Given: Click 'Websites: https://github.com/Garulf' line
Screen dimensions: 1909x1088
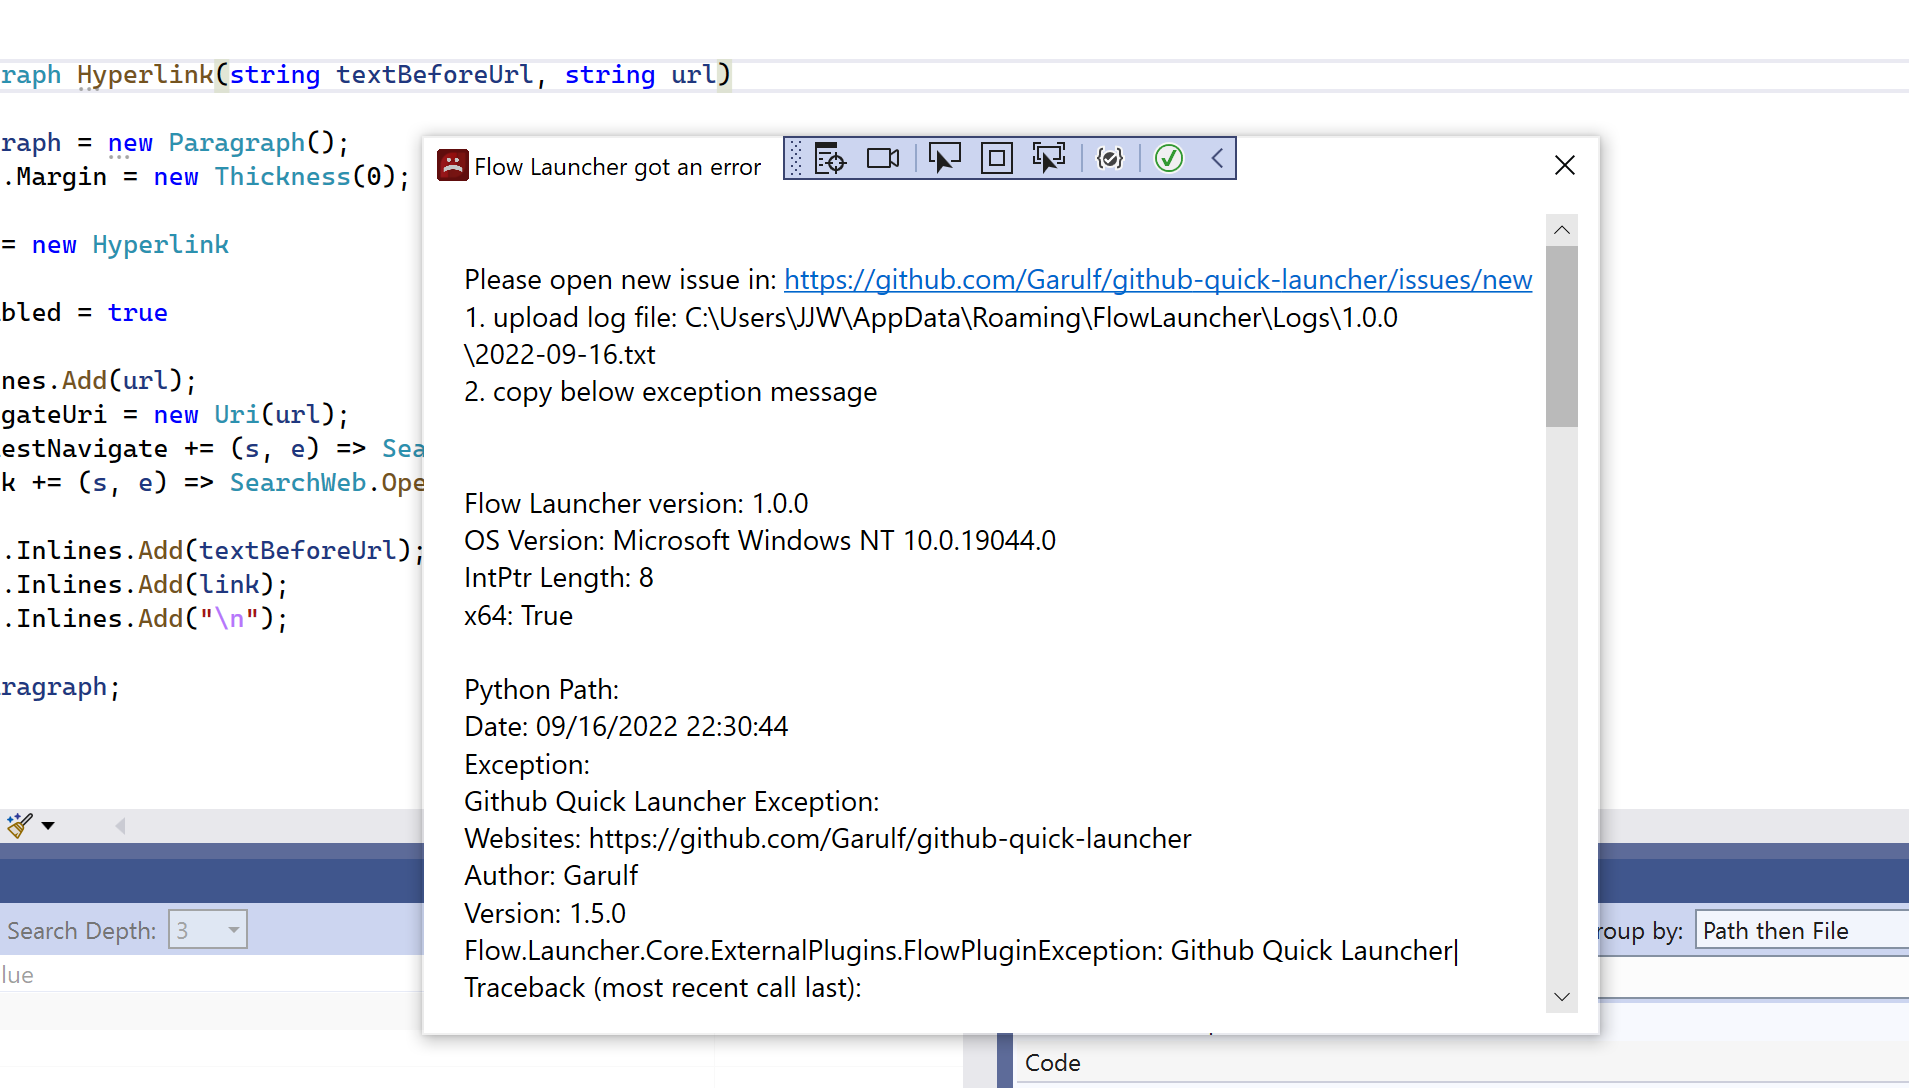Looking at the screenshot, I should (828, 839).
